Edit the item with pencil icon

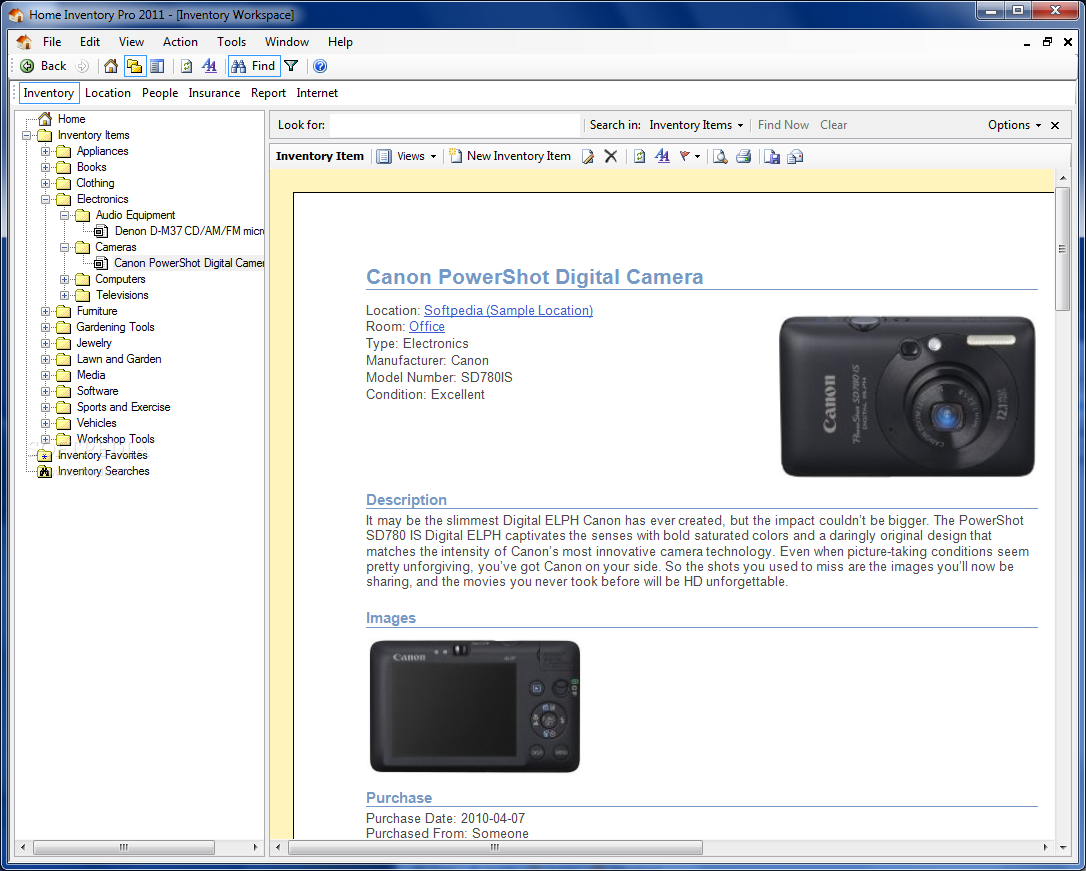(x=588, y=156)
